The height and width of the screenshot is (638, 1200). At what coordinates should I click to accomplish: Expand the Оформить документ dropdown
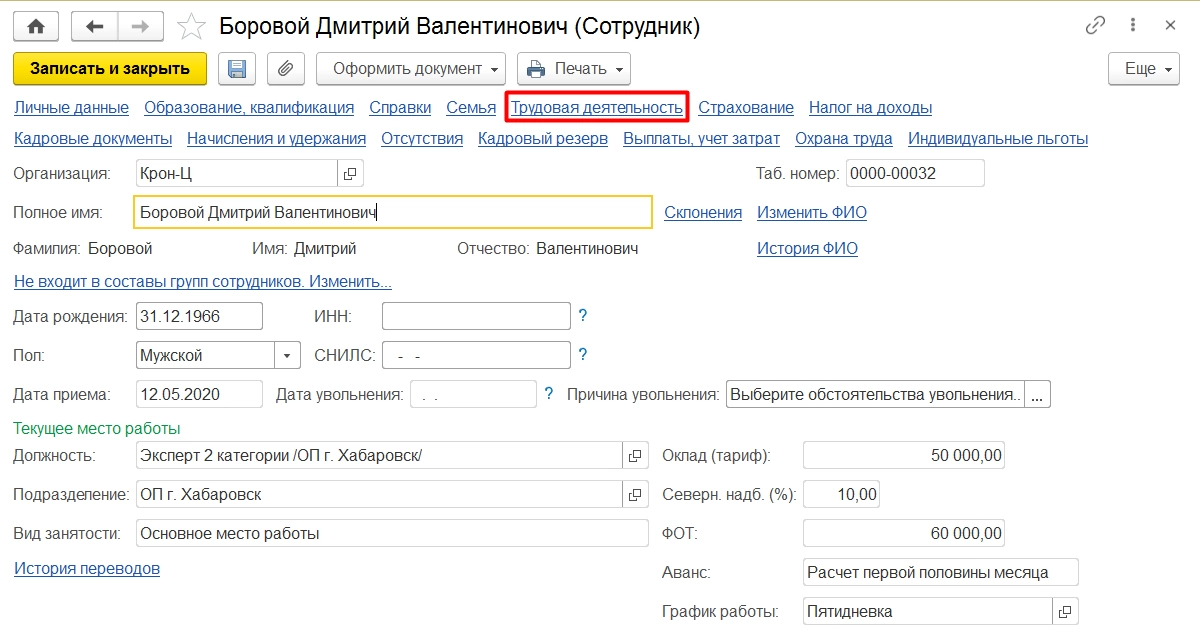(411, 69)
